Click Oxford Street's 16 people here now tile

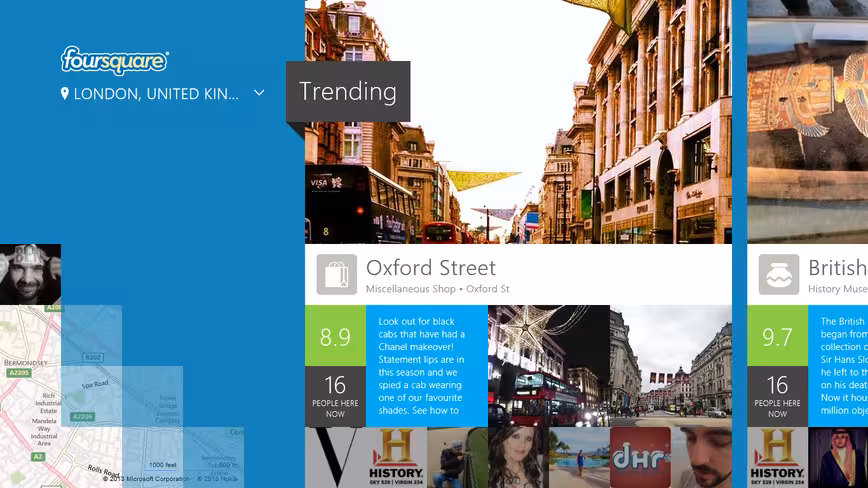click(335, 396)
